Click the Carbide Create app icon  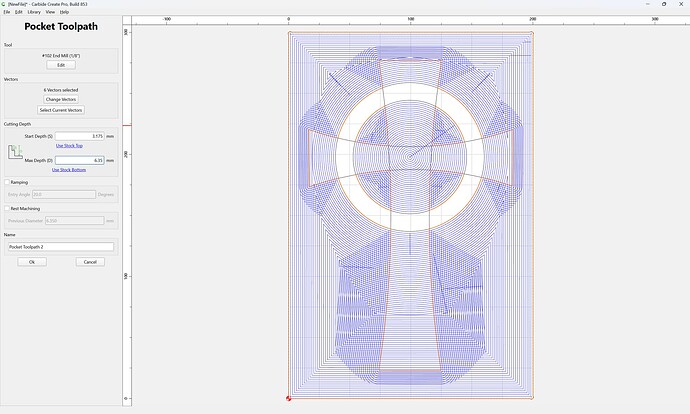click(3, 4)
